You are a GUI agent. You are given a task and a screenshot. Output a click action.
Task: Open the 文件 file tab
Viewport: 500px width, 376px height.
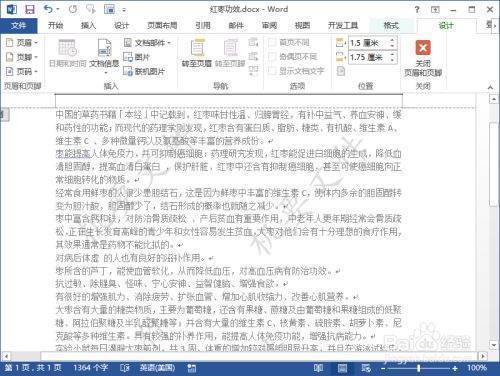pos(19,25)
